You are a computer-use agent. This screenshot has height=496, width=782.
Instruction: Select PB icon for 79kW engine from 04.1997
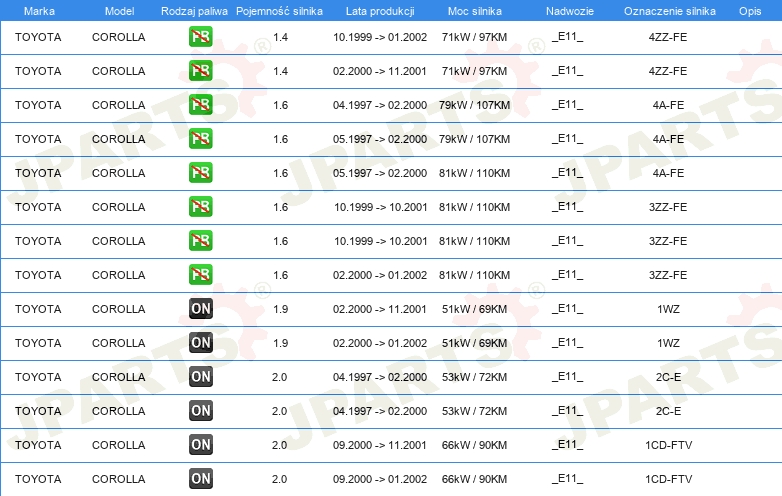point(201,105)
